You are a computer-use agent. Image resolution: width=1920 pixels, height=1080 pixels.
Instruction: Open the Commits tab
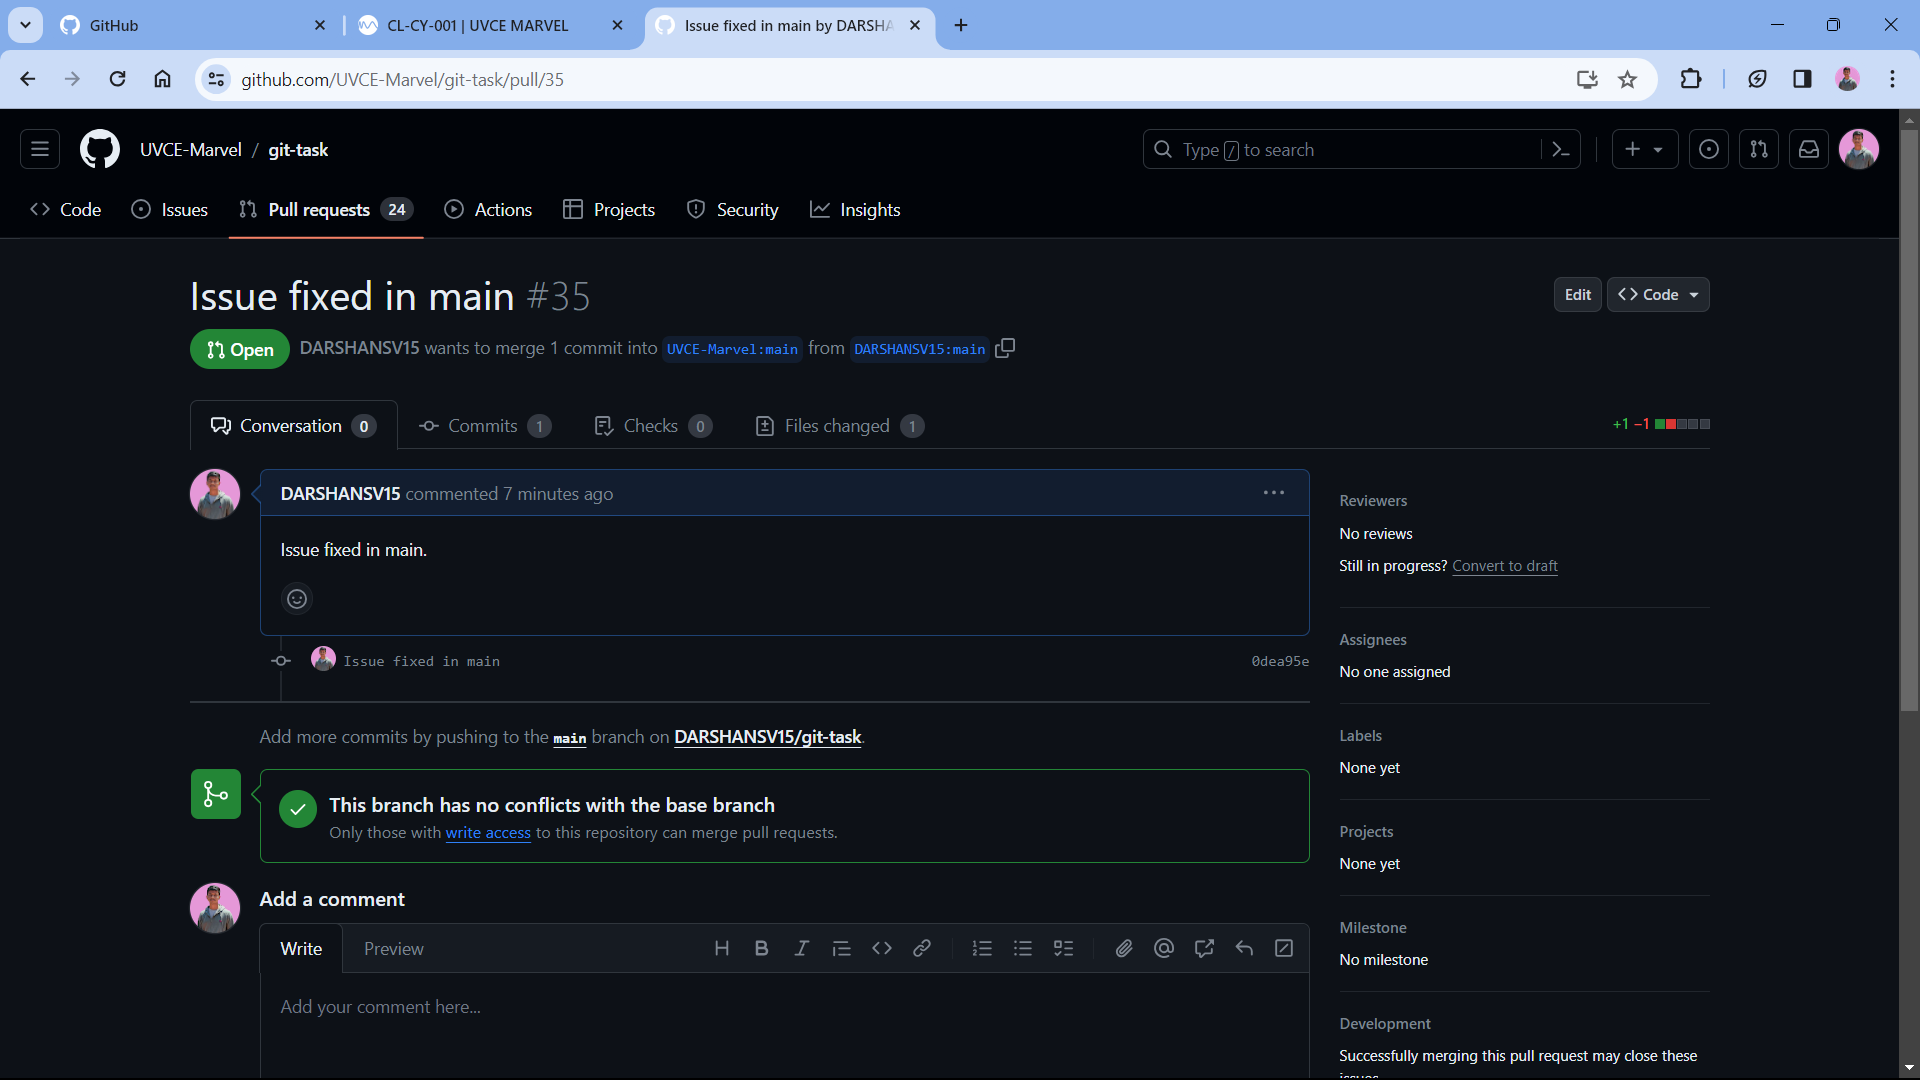click(x=484, y=426)
